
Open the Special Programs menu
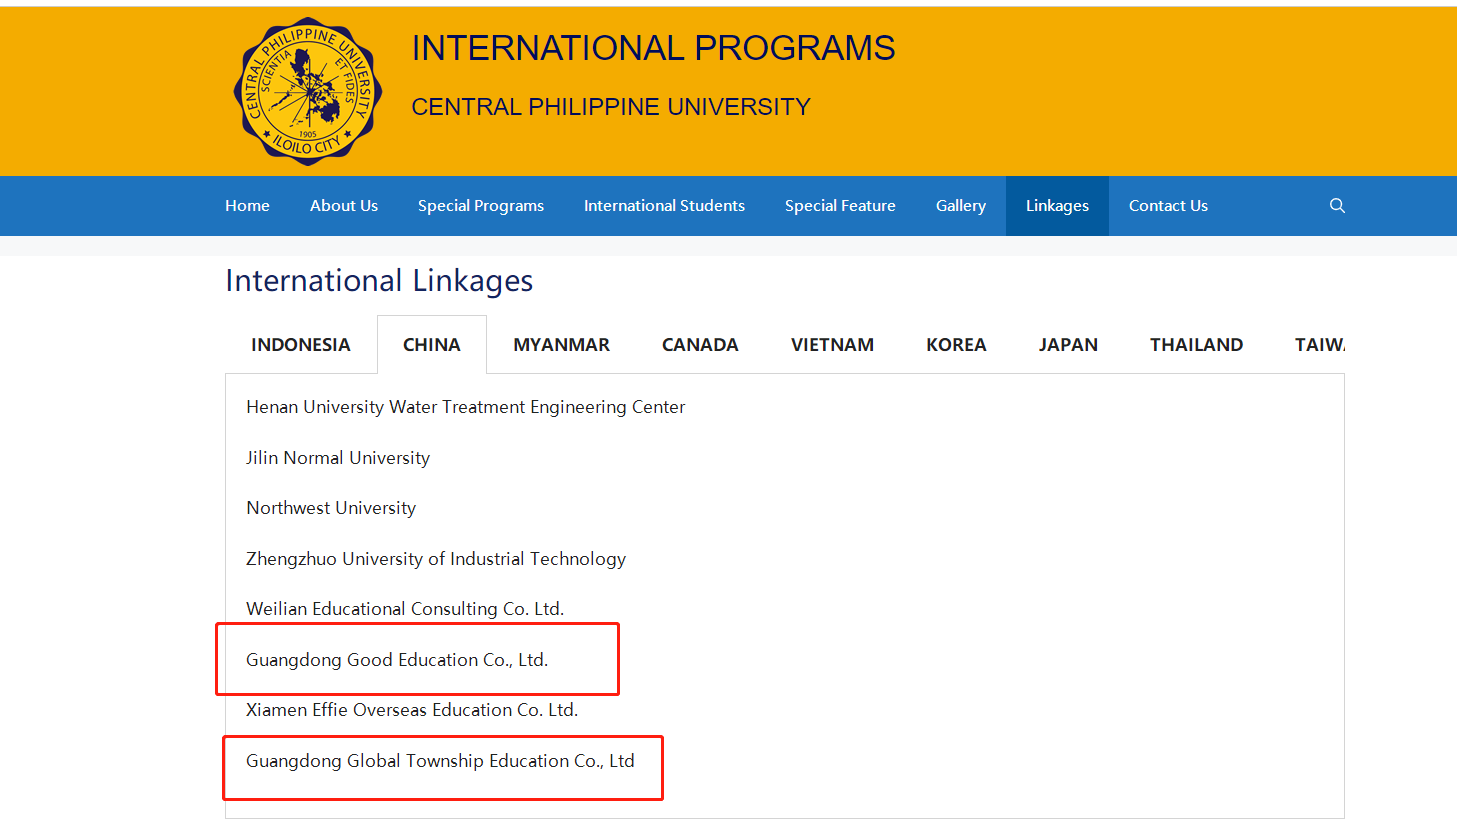coord(481,206)
